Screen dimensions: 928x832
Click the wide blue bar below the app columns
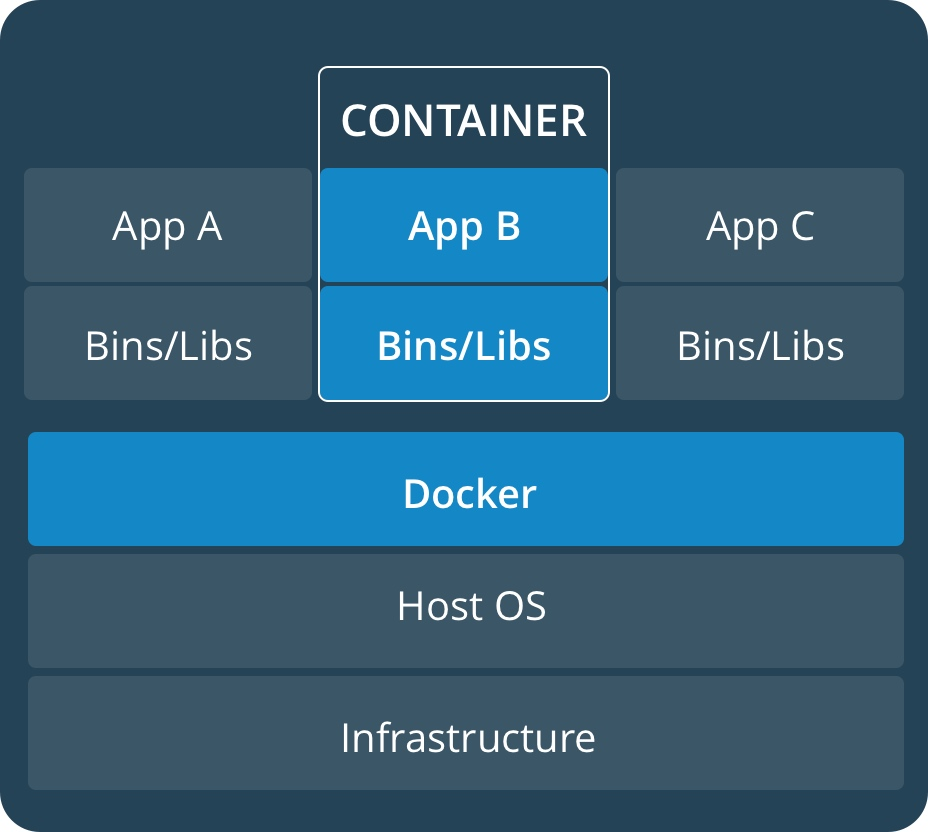[x=466, y=490]
